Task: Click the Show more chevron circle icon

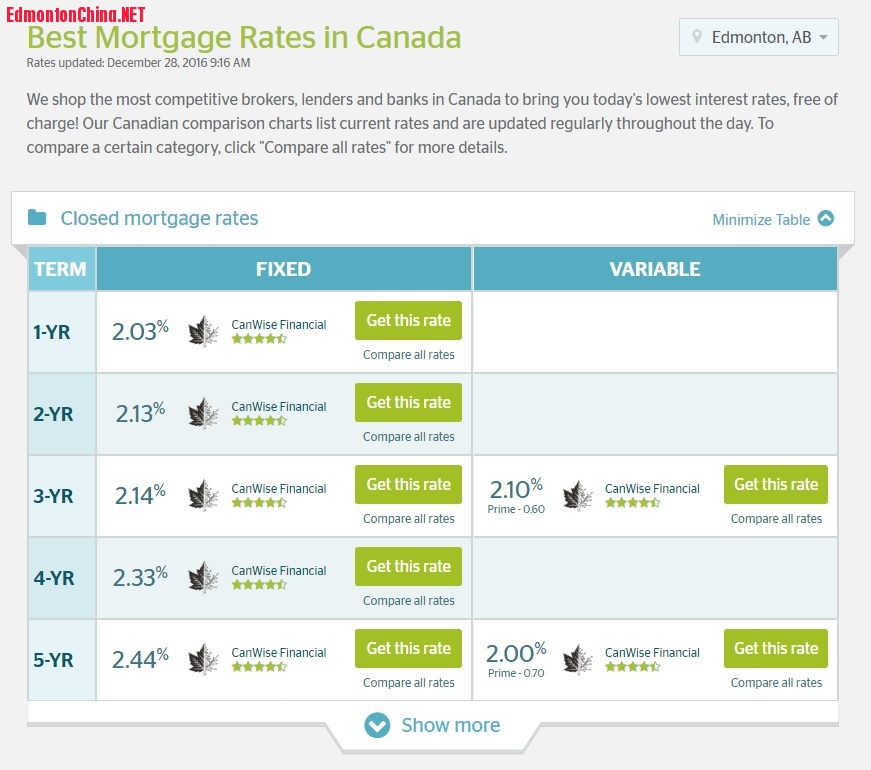Action: click(377, 726)
